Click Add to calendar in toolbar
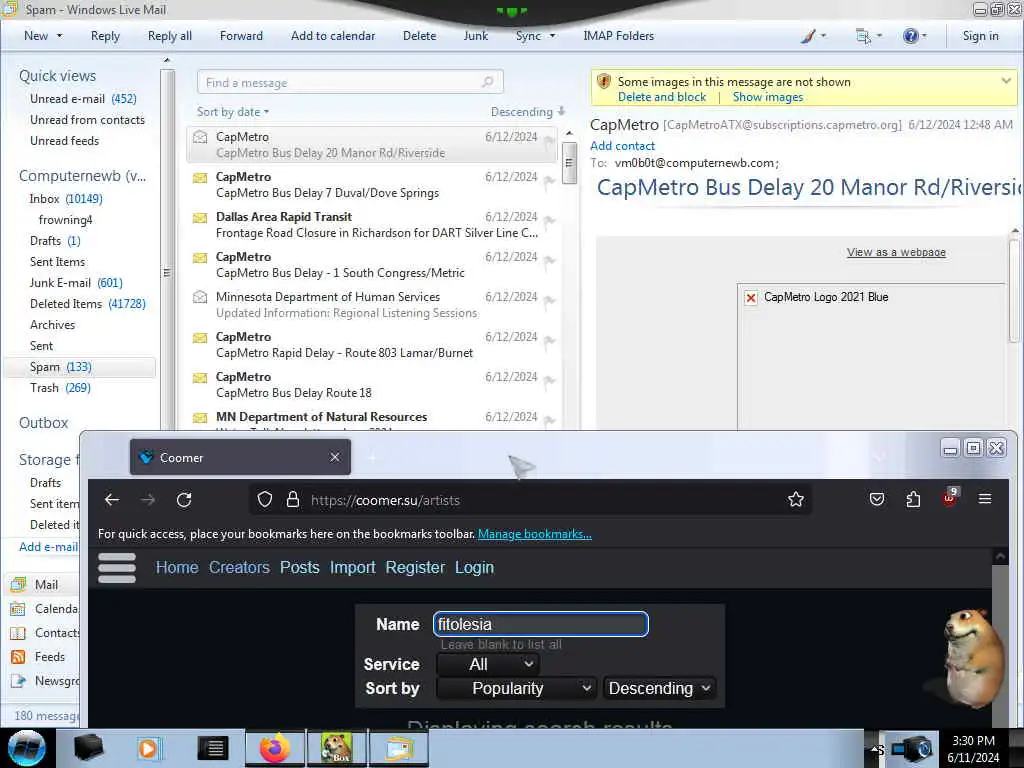Screen dimensions: 1024x768 (x=333, y=36)
